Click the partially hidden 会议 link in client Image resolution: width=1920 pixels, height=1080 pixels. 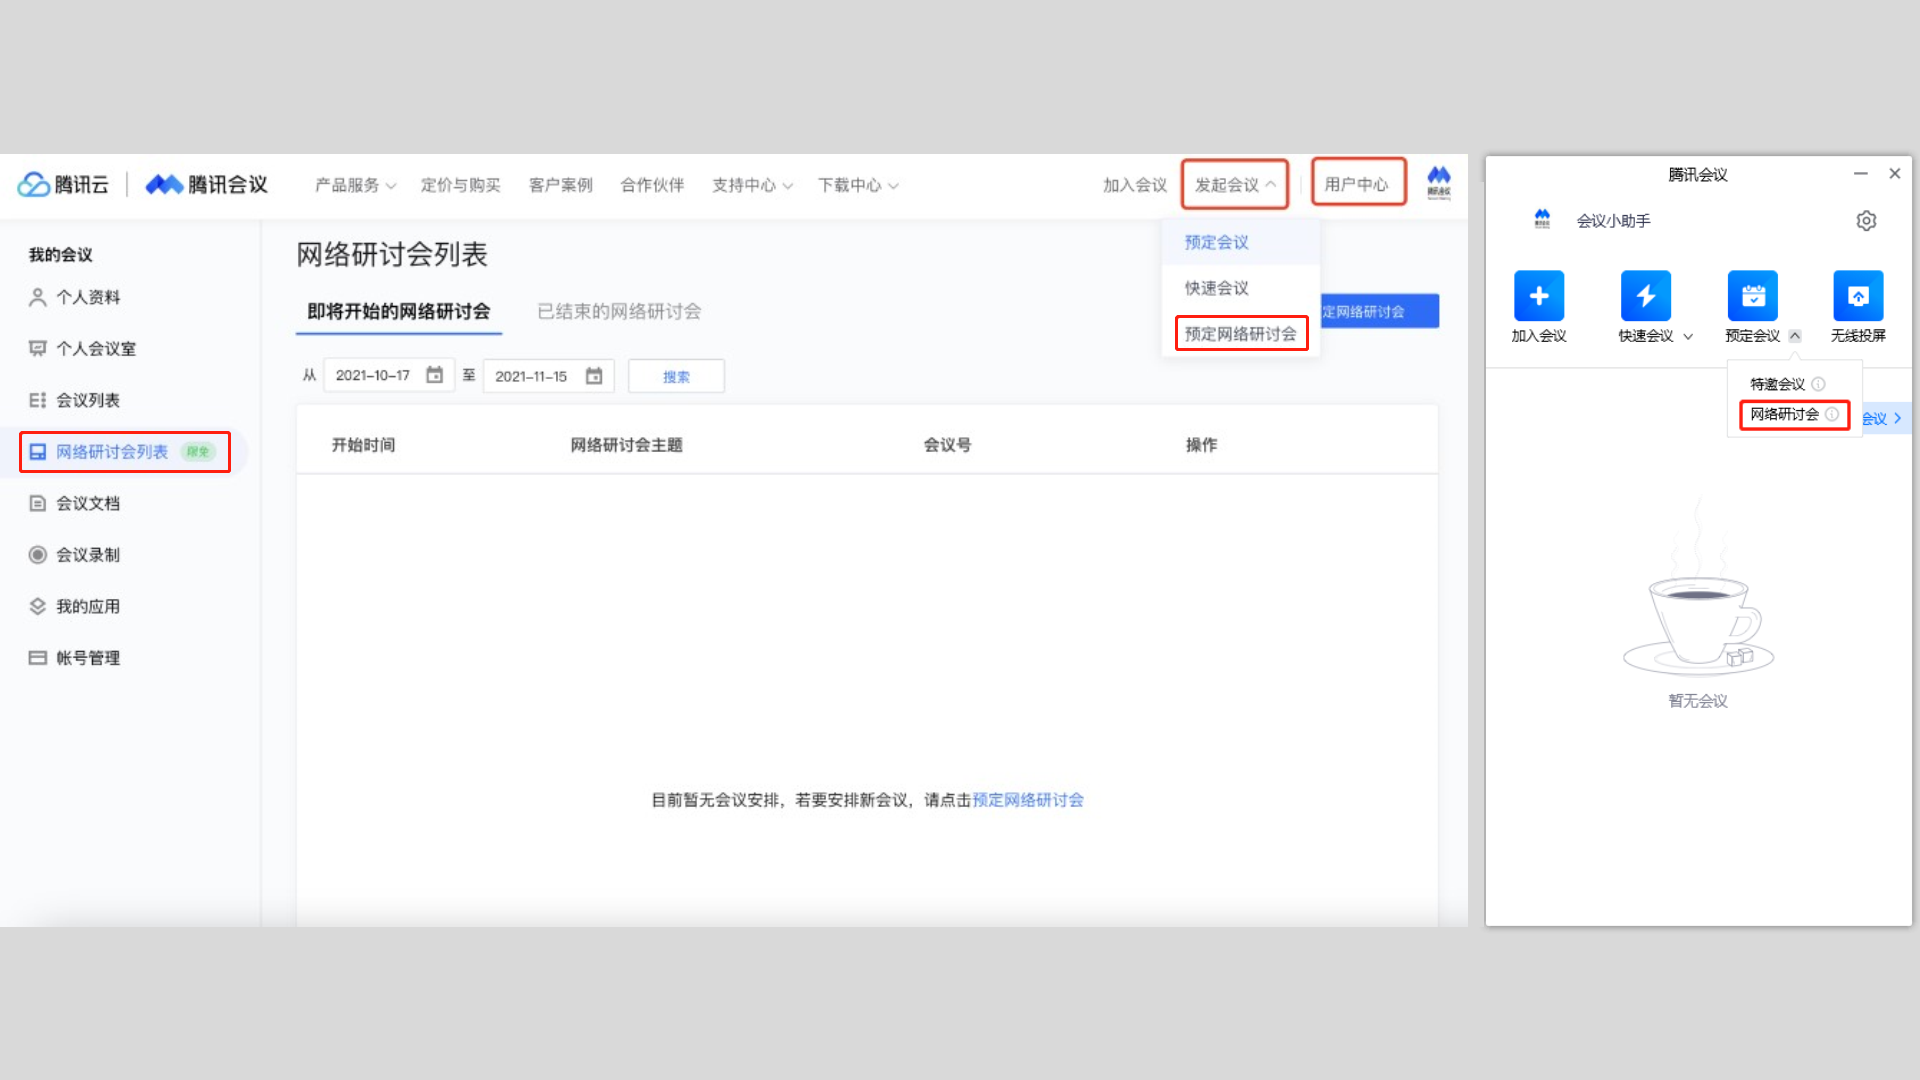[1883, 418]
